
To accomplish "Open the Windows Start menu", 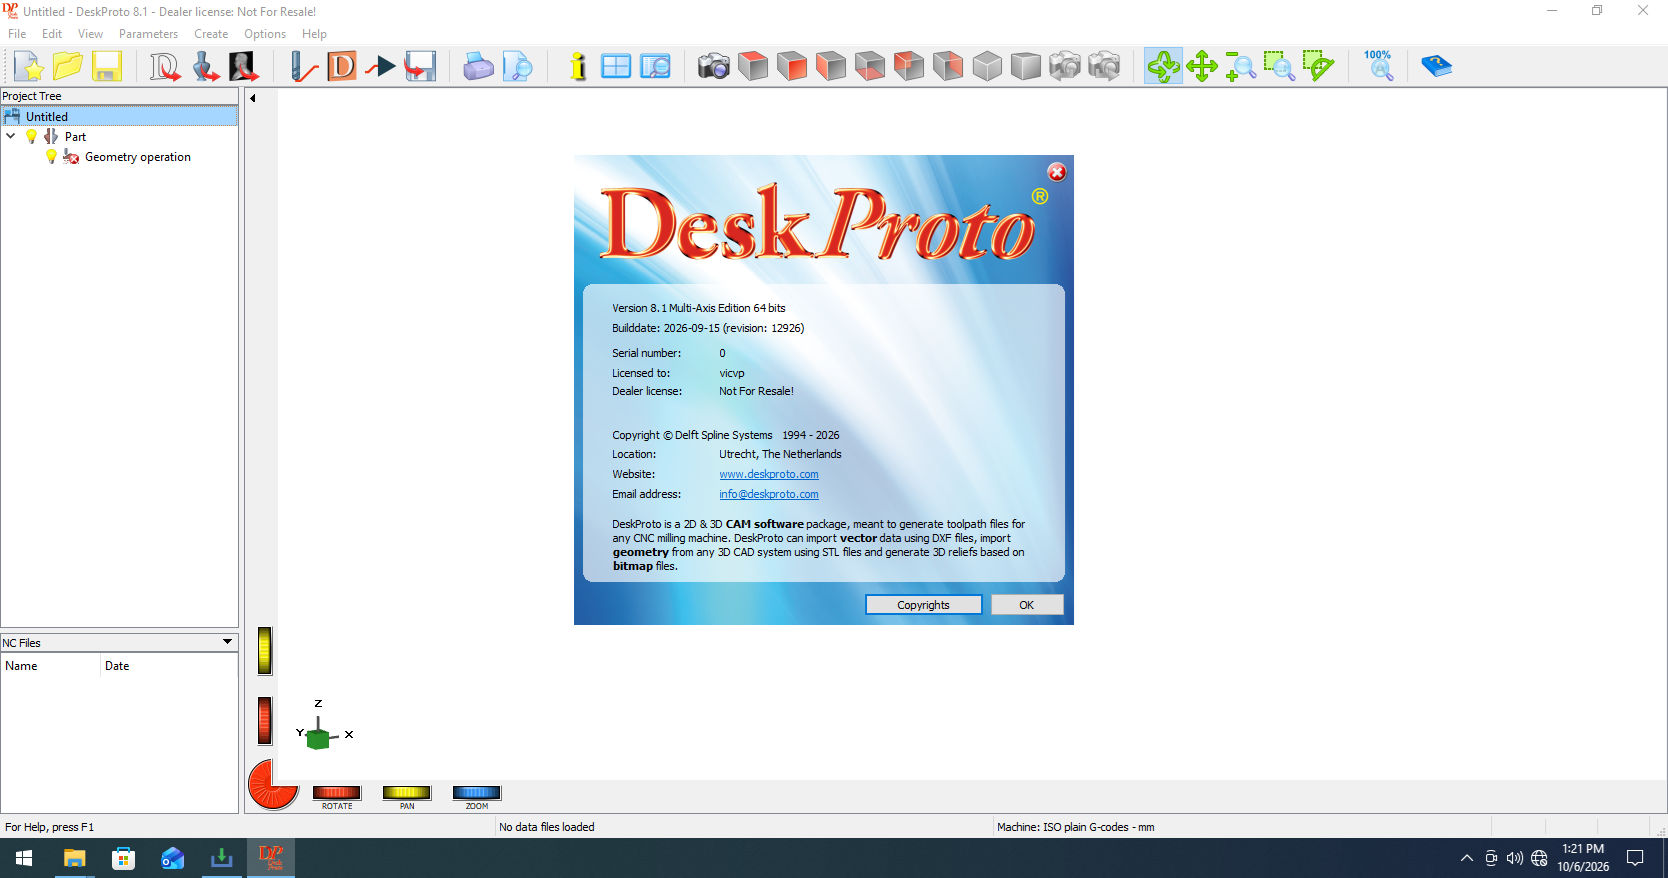I will coord(24,858).
